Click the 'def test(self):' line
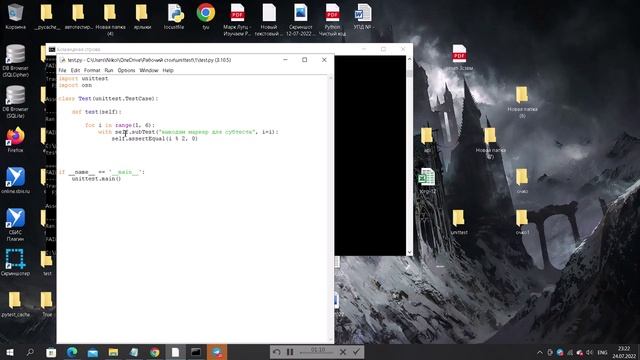The image size is (640, 360). pos(97,112)
